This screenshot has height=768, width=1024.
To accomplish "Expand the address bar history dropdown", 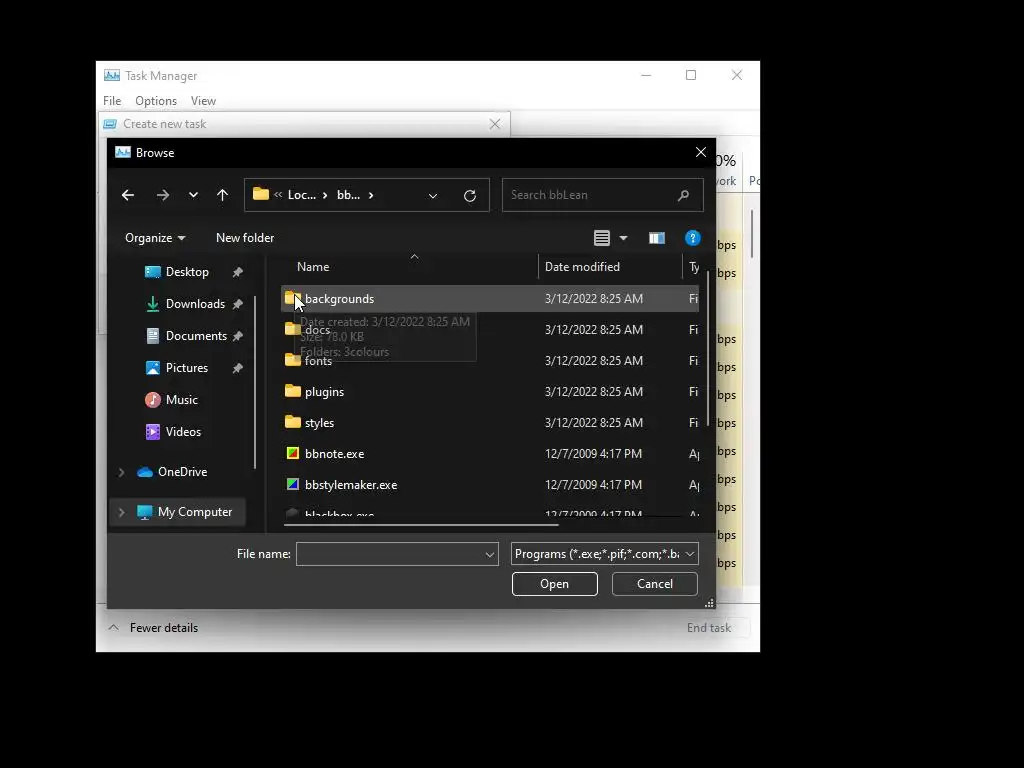I will tap(432, 195).
